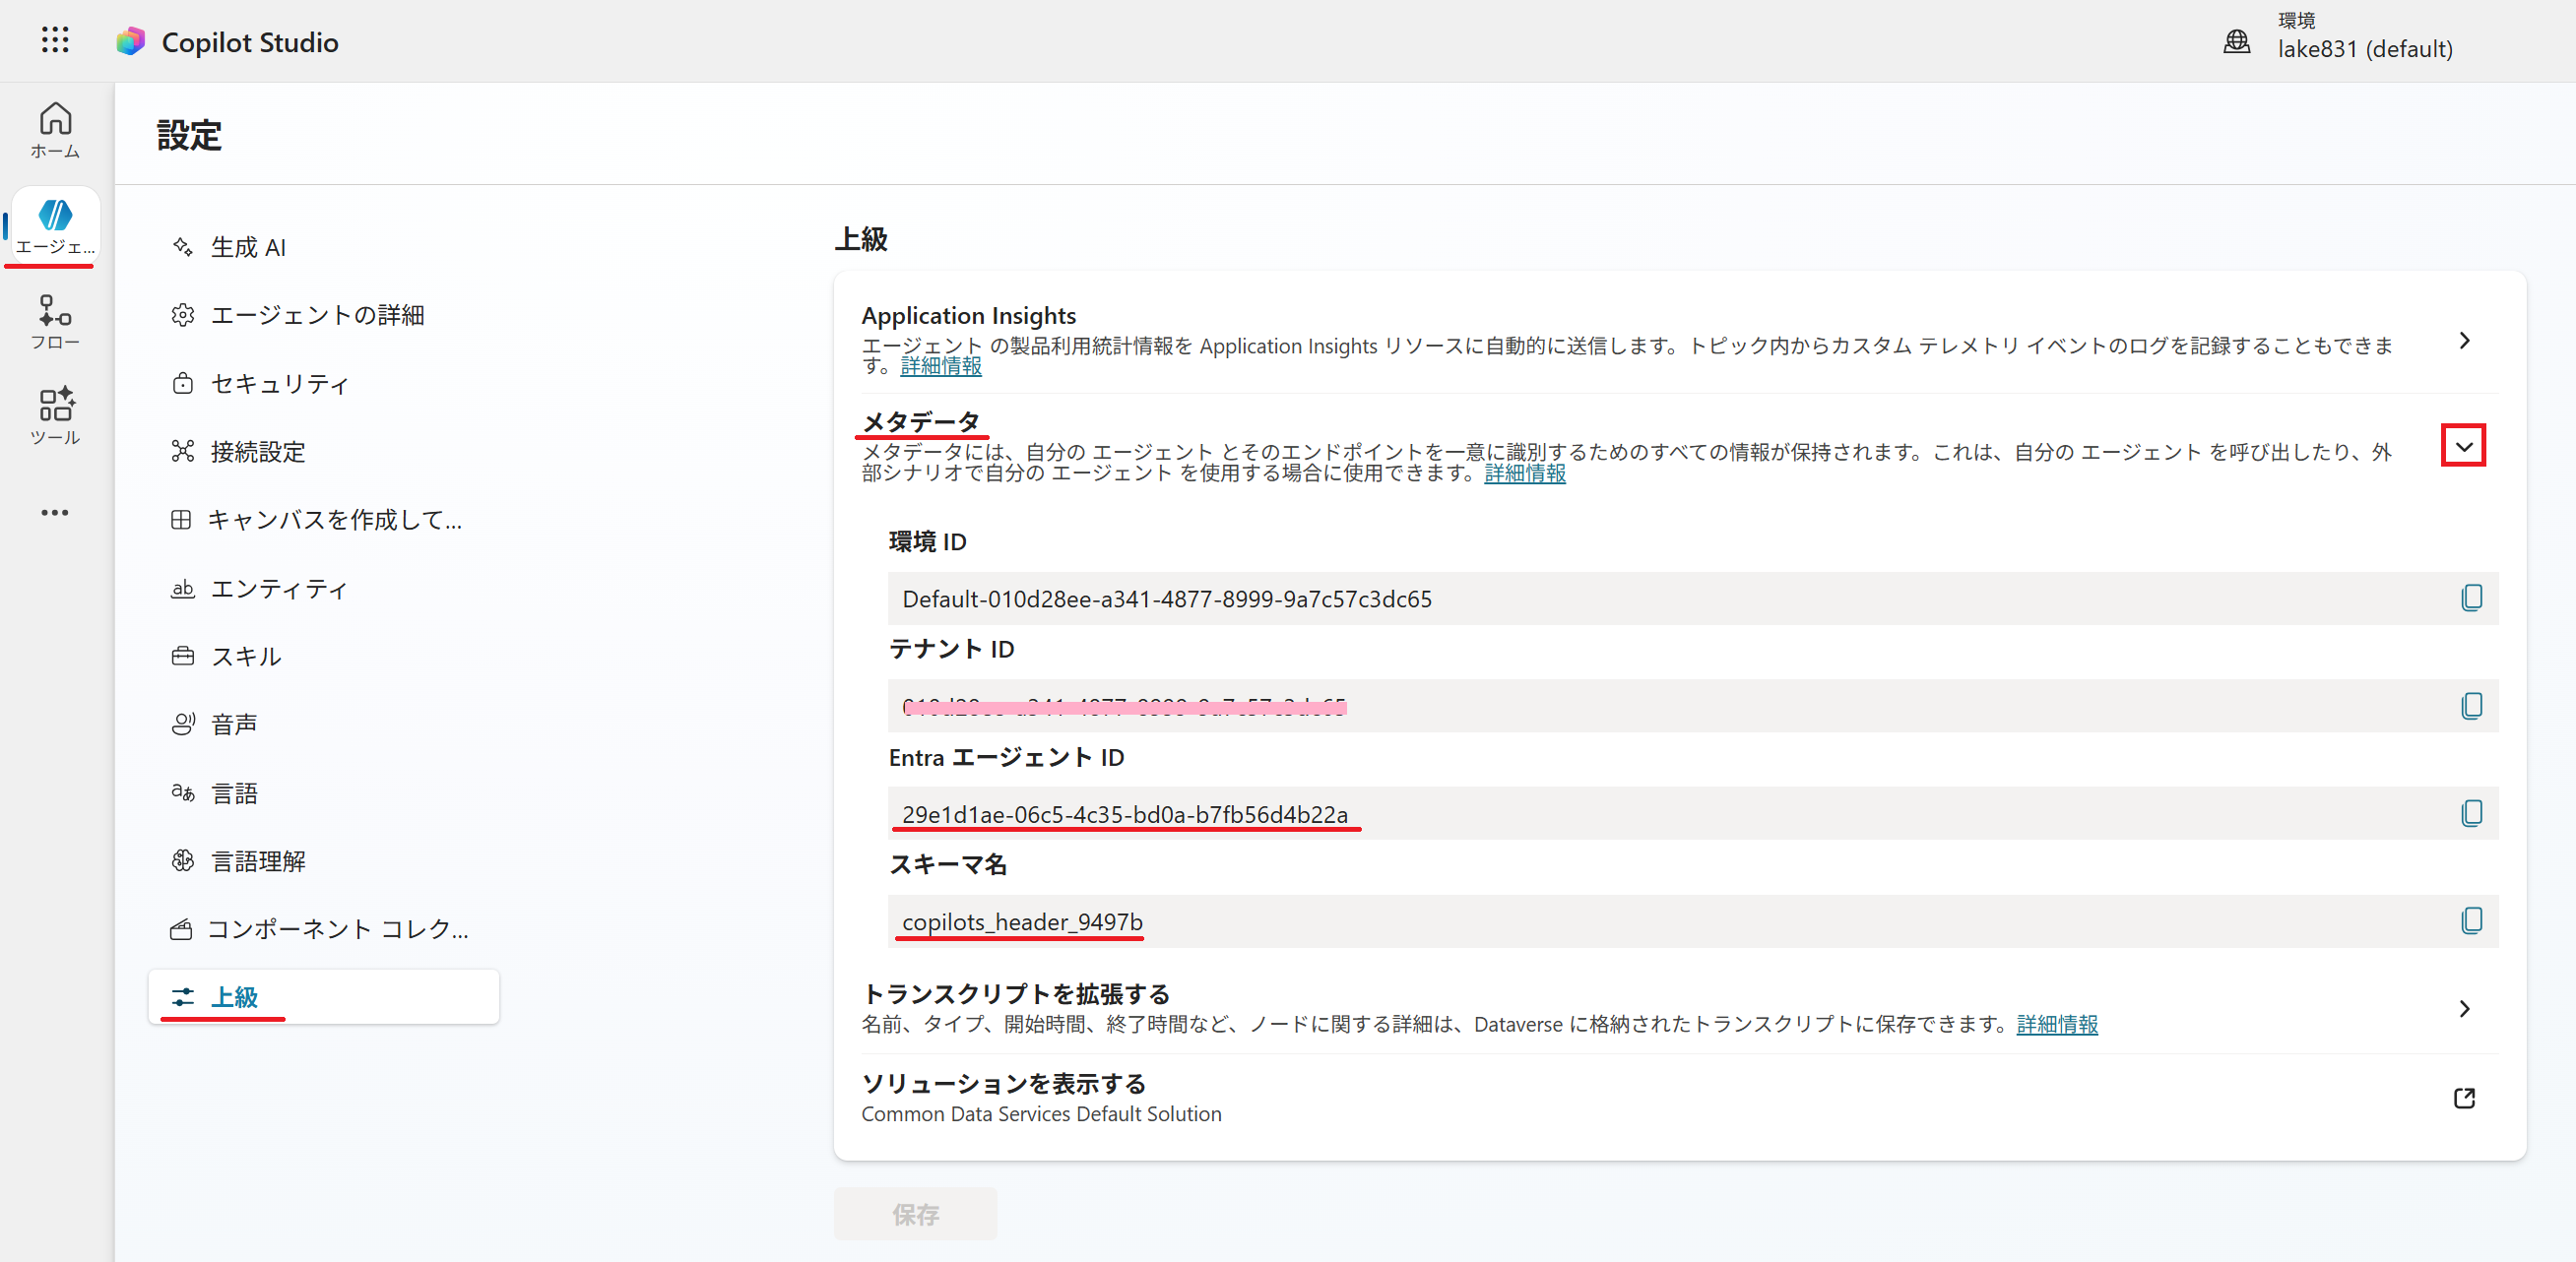Copy the テナント ID value
This screenshot has width=2576, height=1262.
pos(2470,706)
